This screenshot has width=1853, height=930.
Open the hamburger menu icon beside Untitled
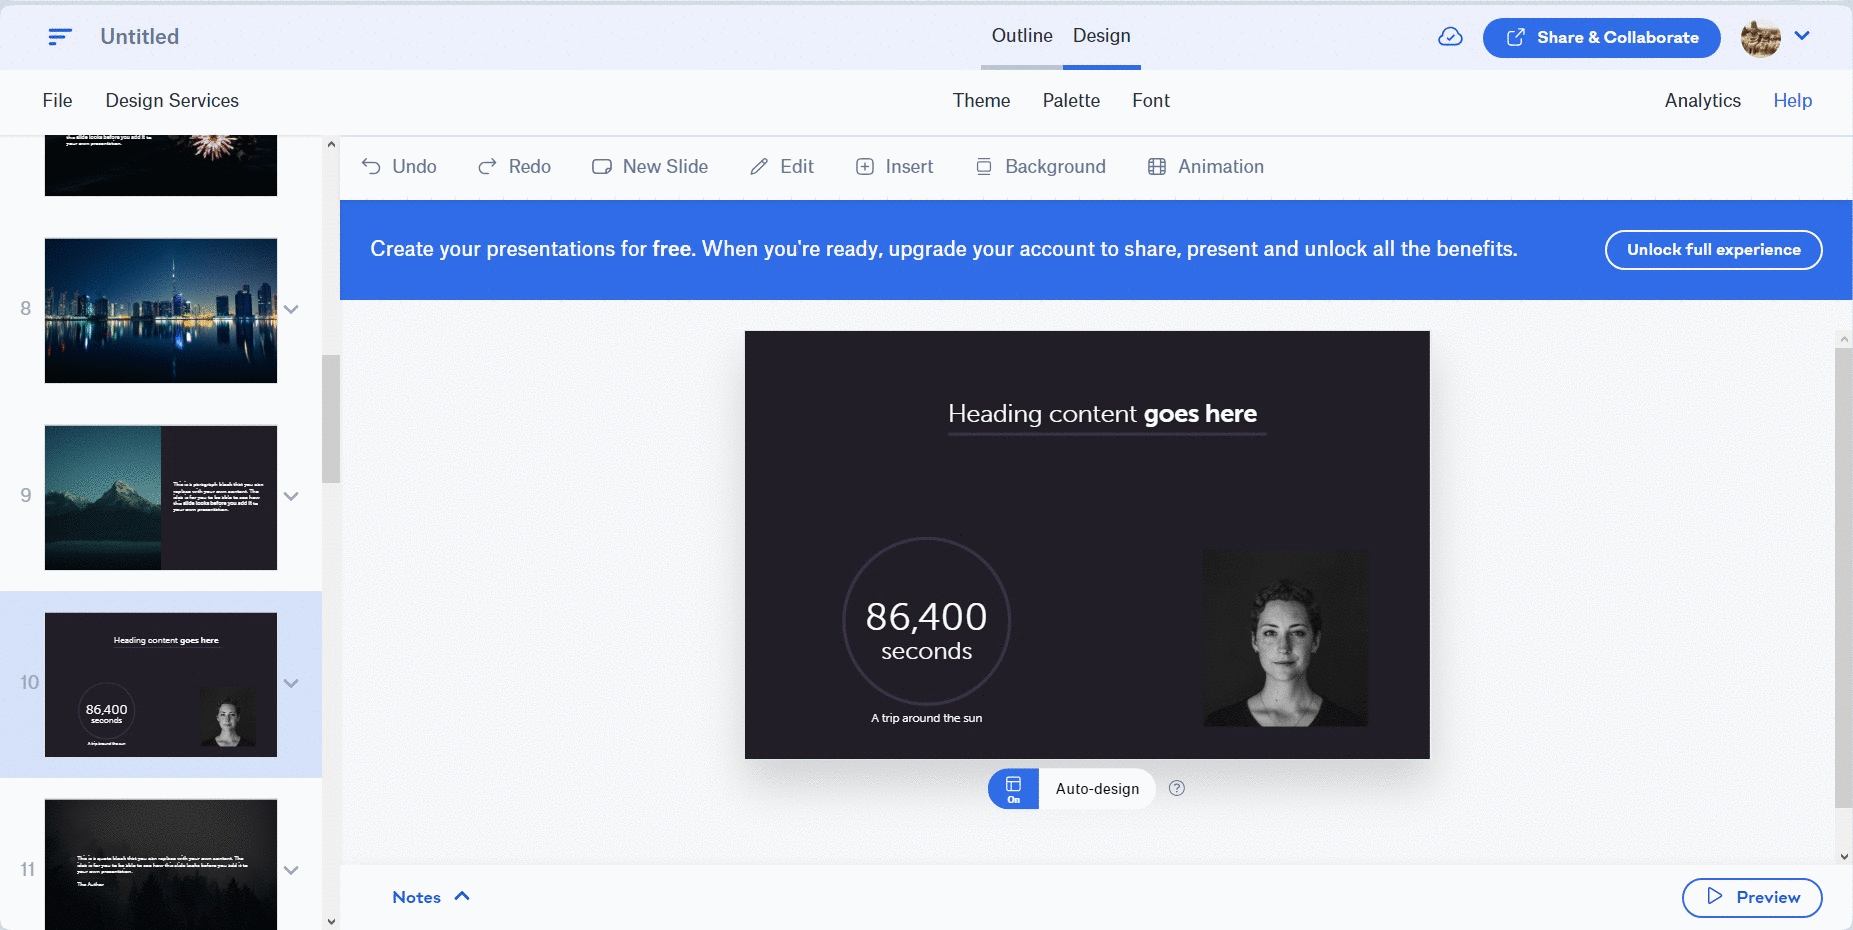point(60,37)
